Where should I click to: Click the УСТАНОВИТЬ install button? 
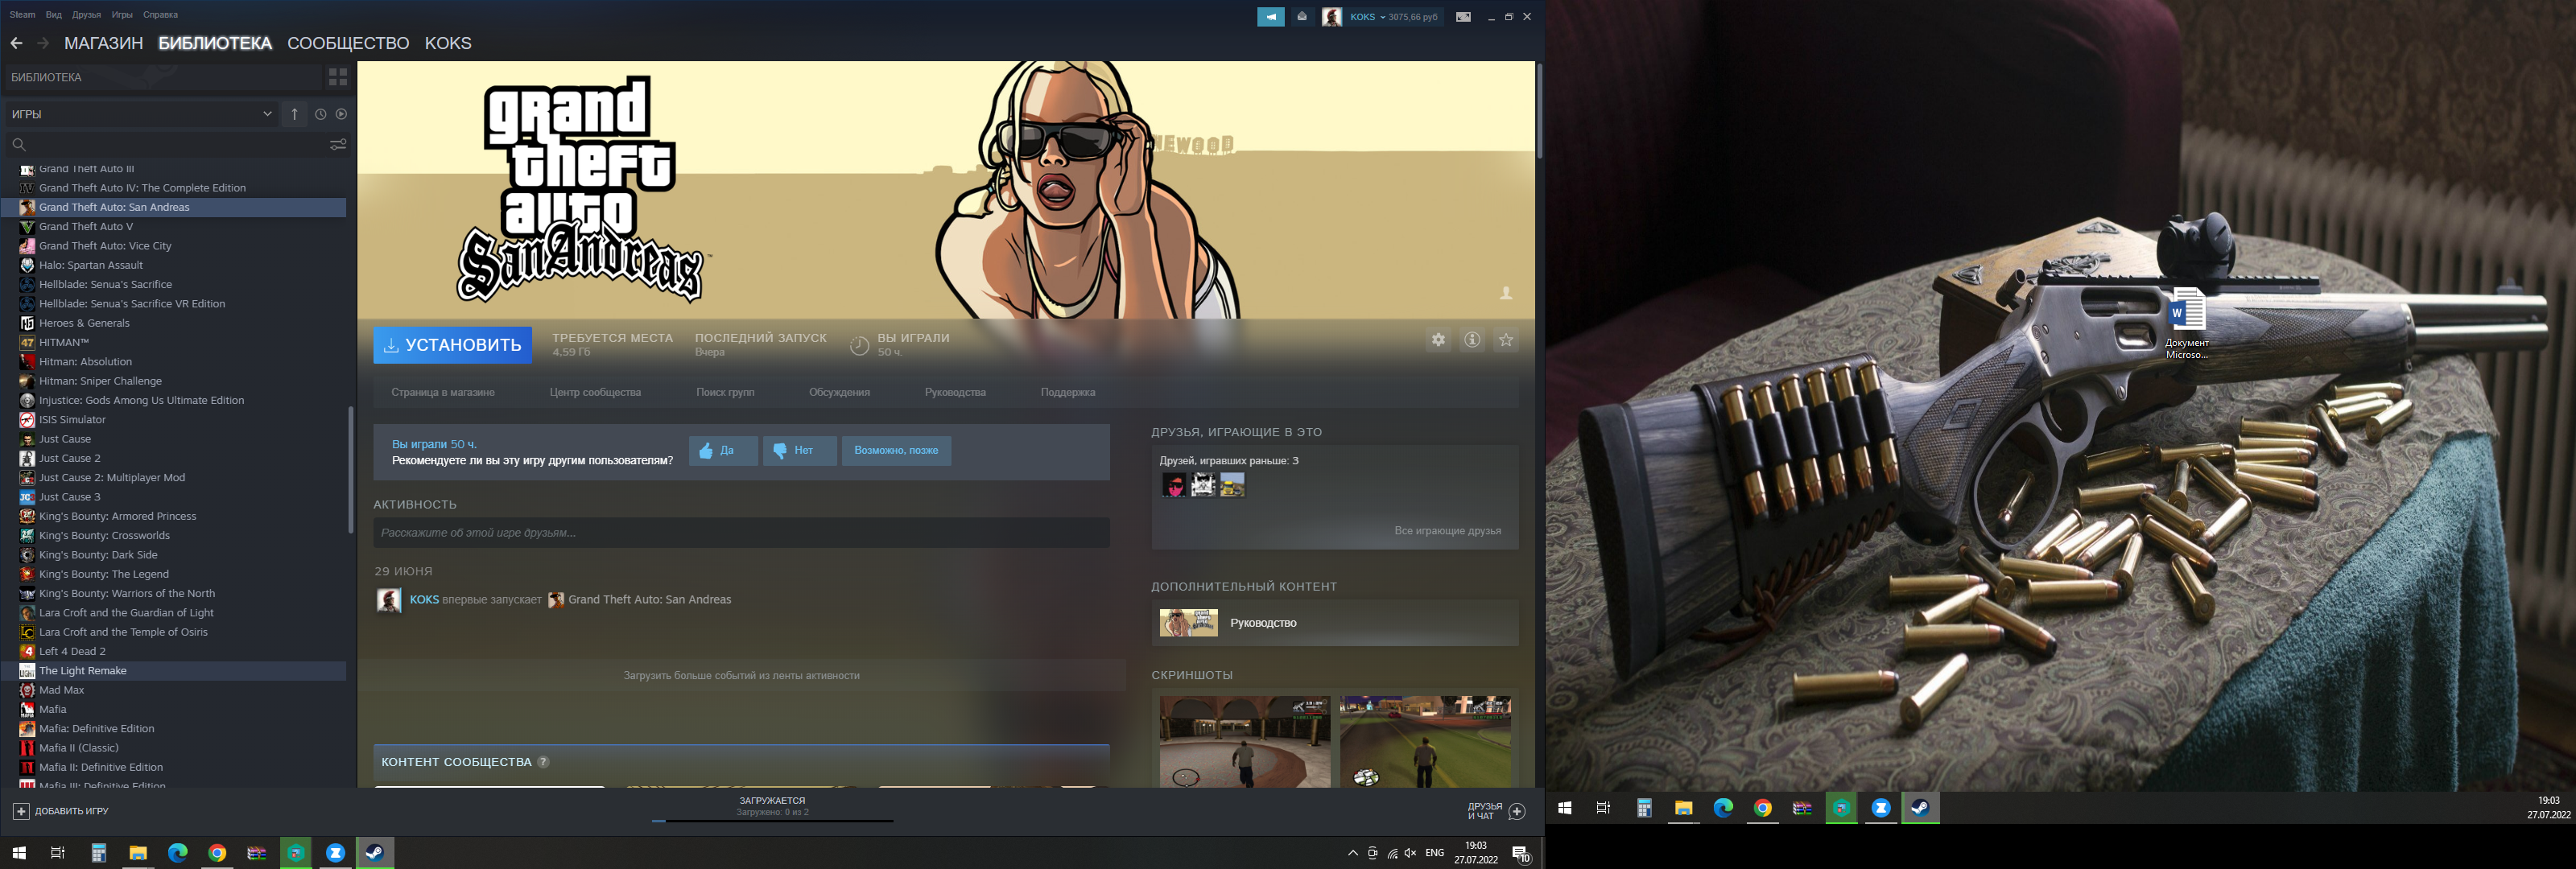[452, 345]
